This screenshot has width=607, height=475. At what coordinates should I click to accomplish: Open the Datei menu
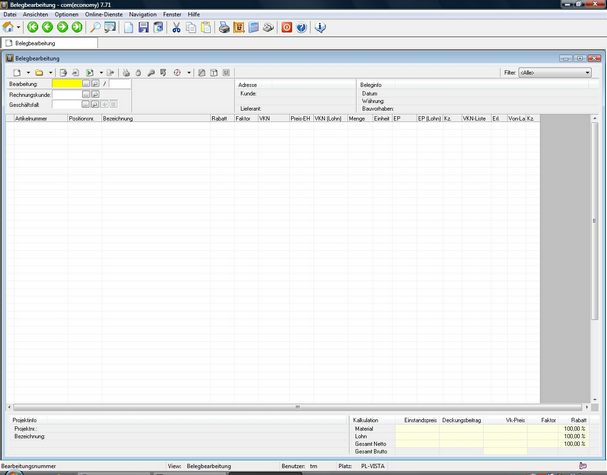[10, 14]
